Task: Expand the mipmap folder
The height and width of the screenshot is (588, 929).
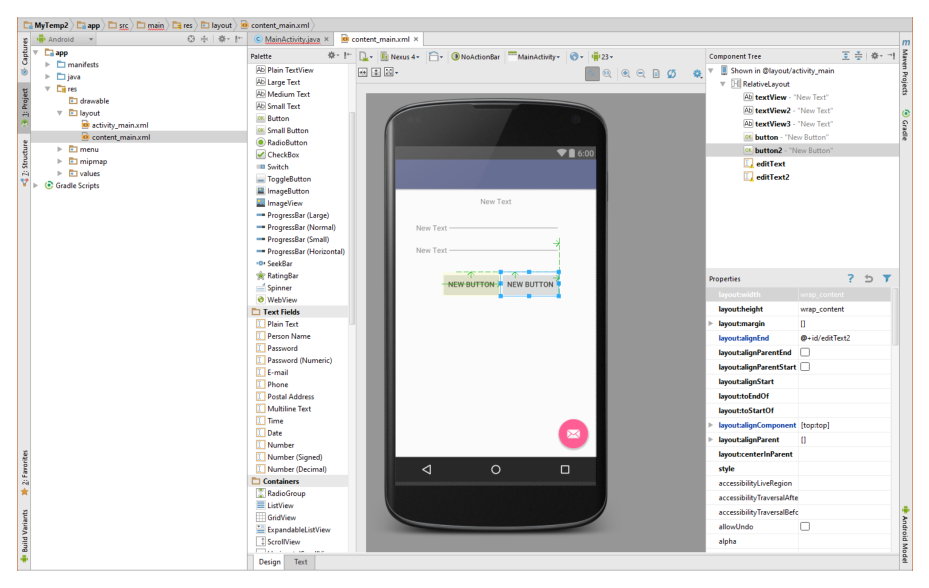Action: coord(60,161)
